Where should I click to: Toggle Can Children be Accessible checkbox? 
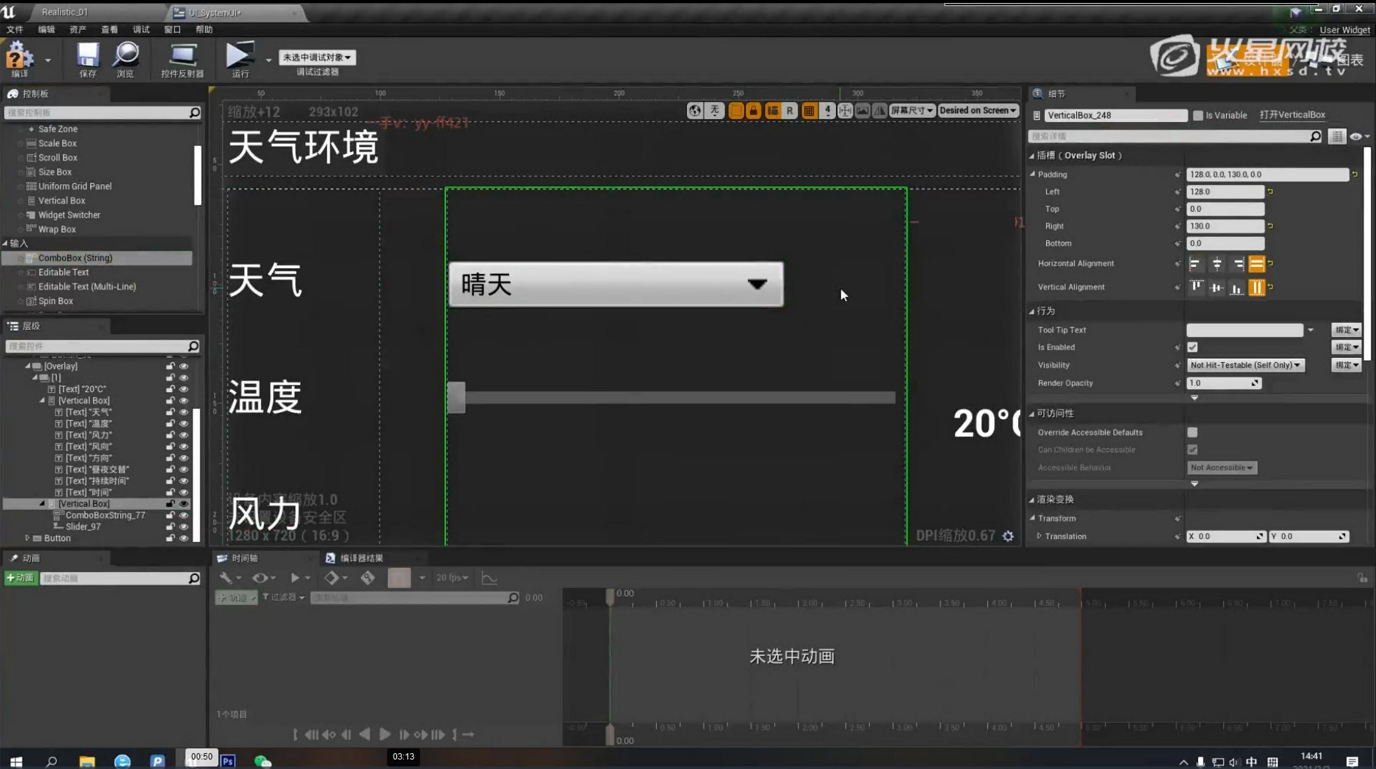pos(1192,450)
